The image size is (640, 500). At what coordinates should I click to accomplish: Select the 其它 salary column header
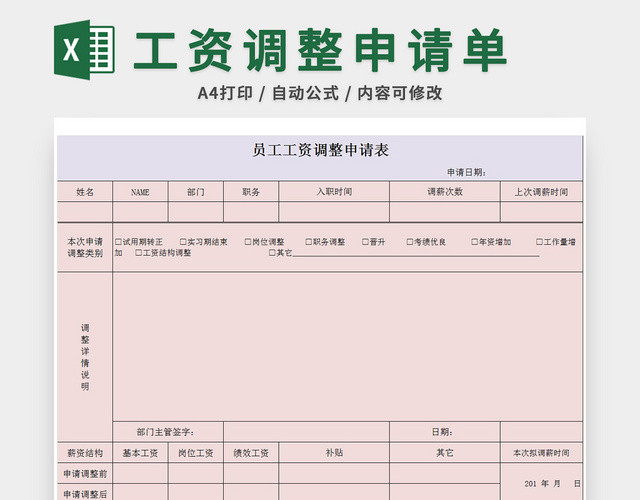[x=445, y=453]
